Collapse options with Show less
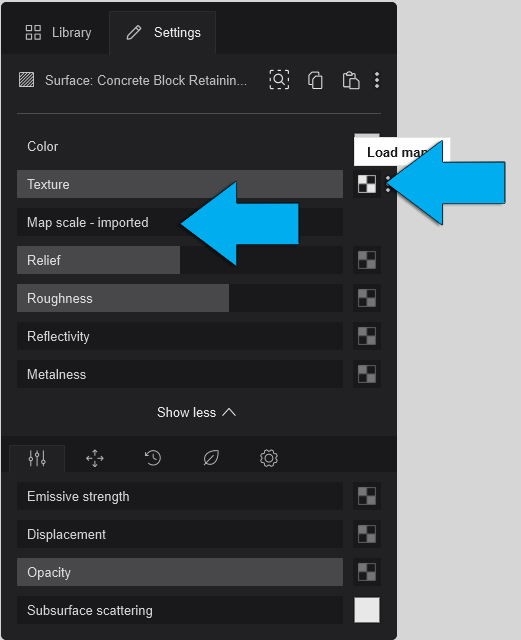 (x=196, y=412)
